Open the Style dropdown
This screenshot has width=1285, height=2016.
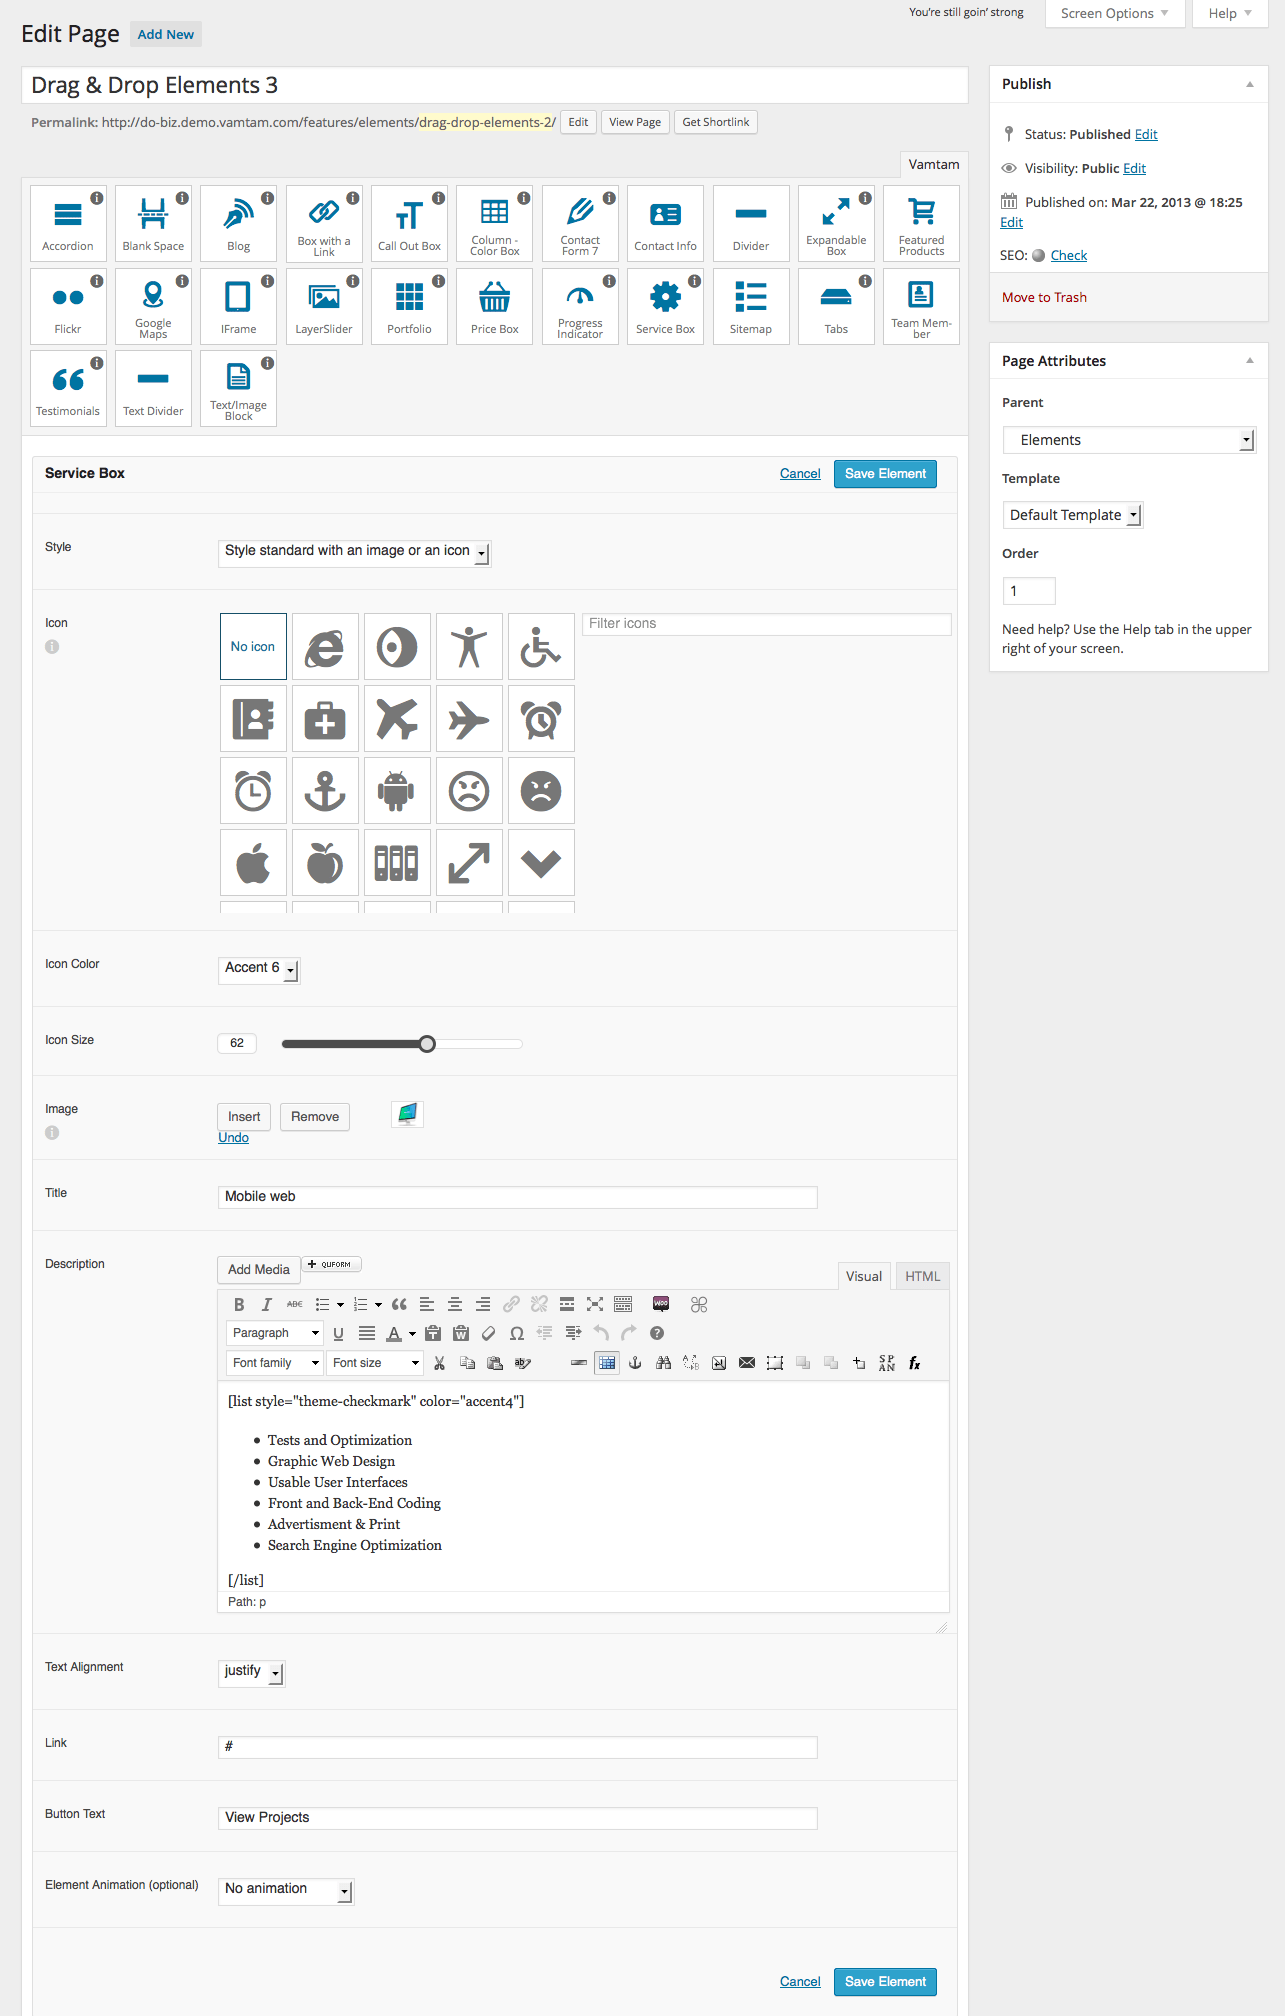(354, 552)
